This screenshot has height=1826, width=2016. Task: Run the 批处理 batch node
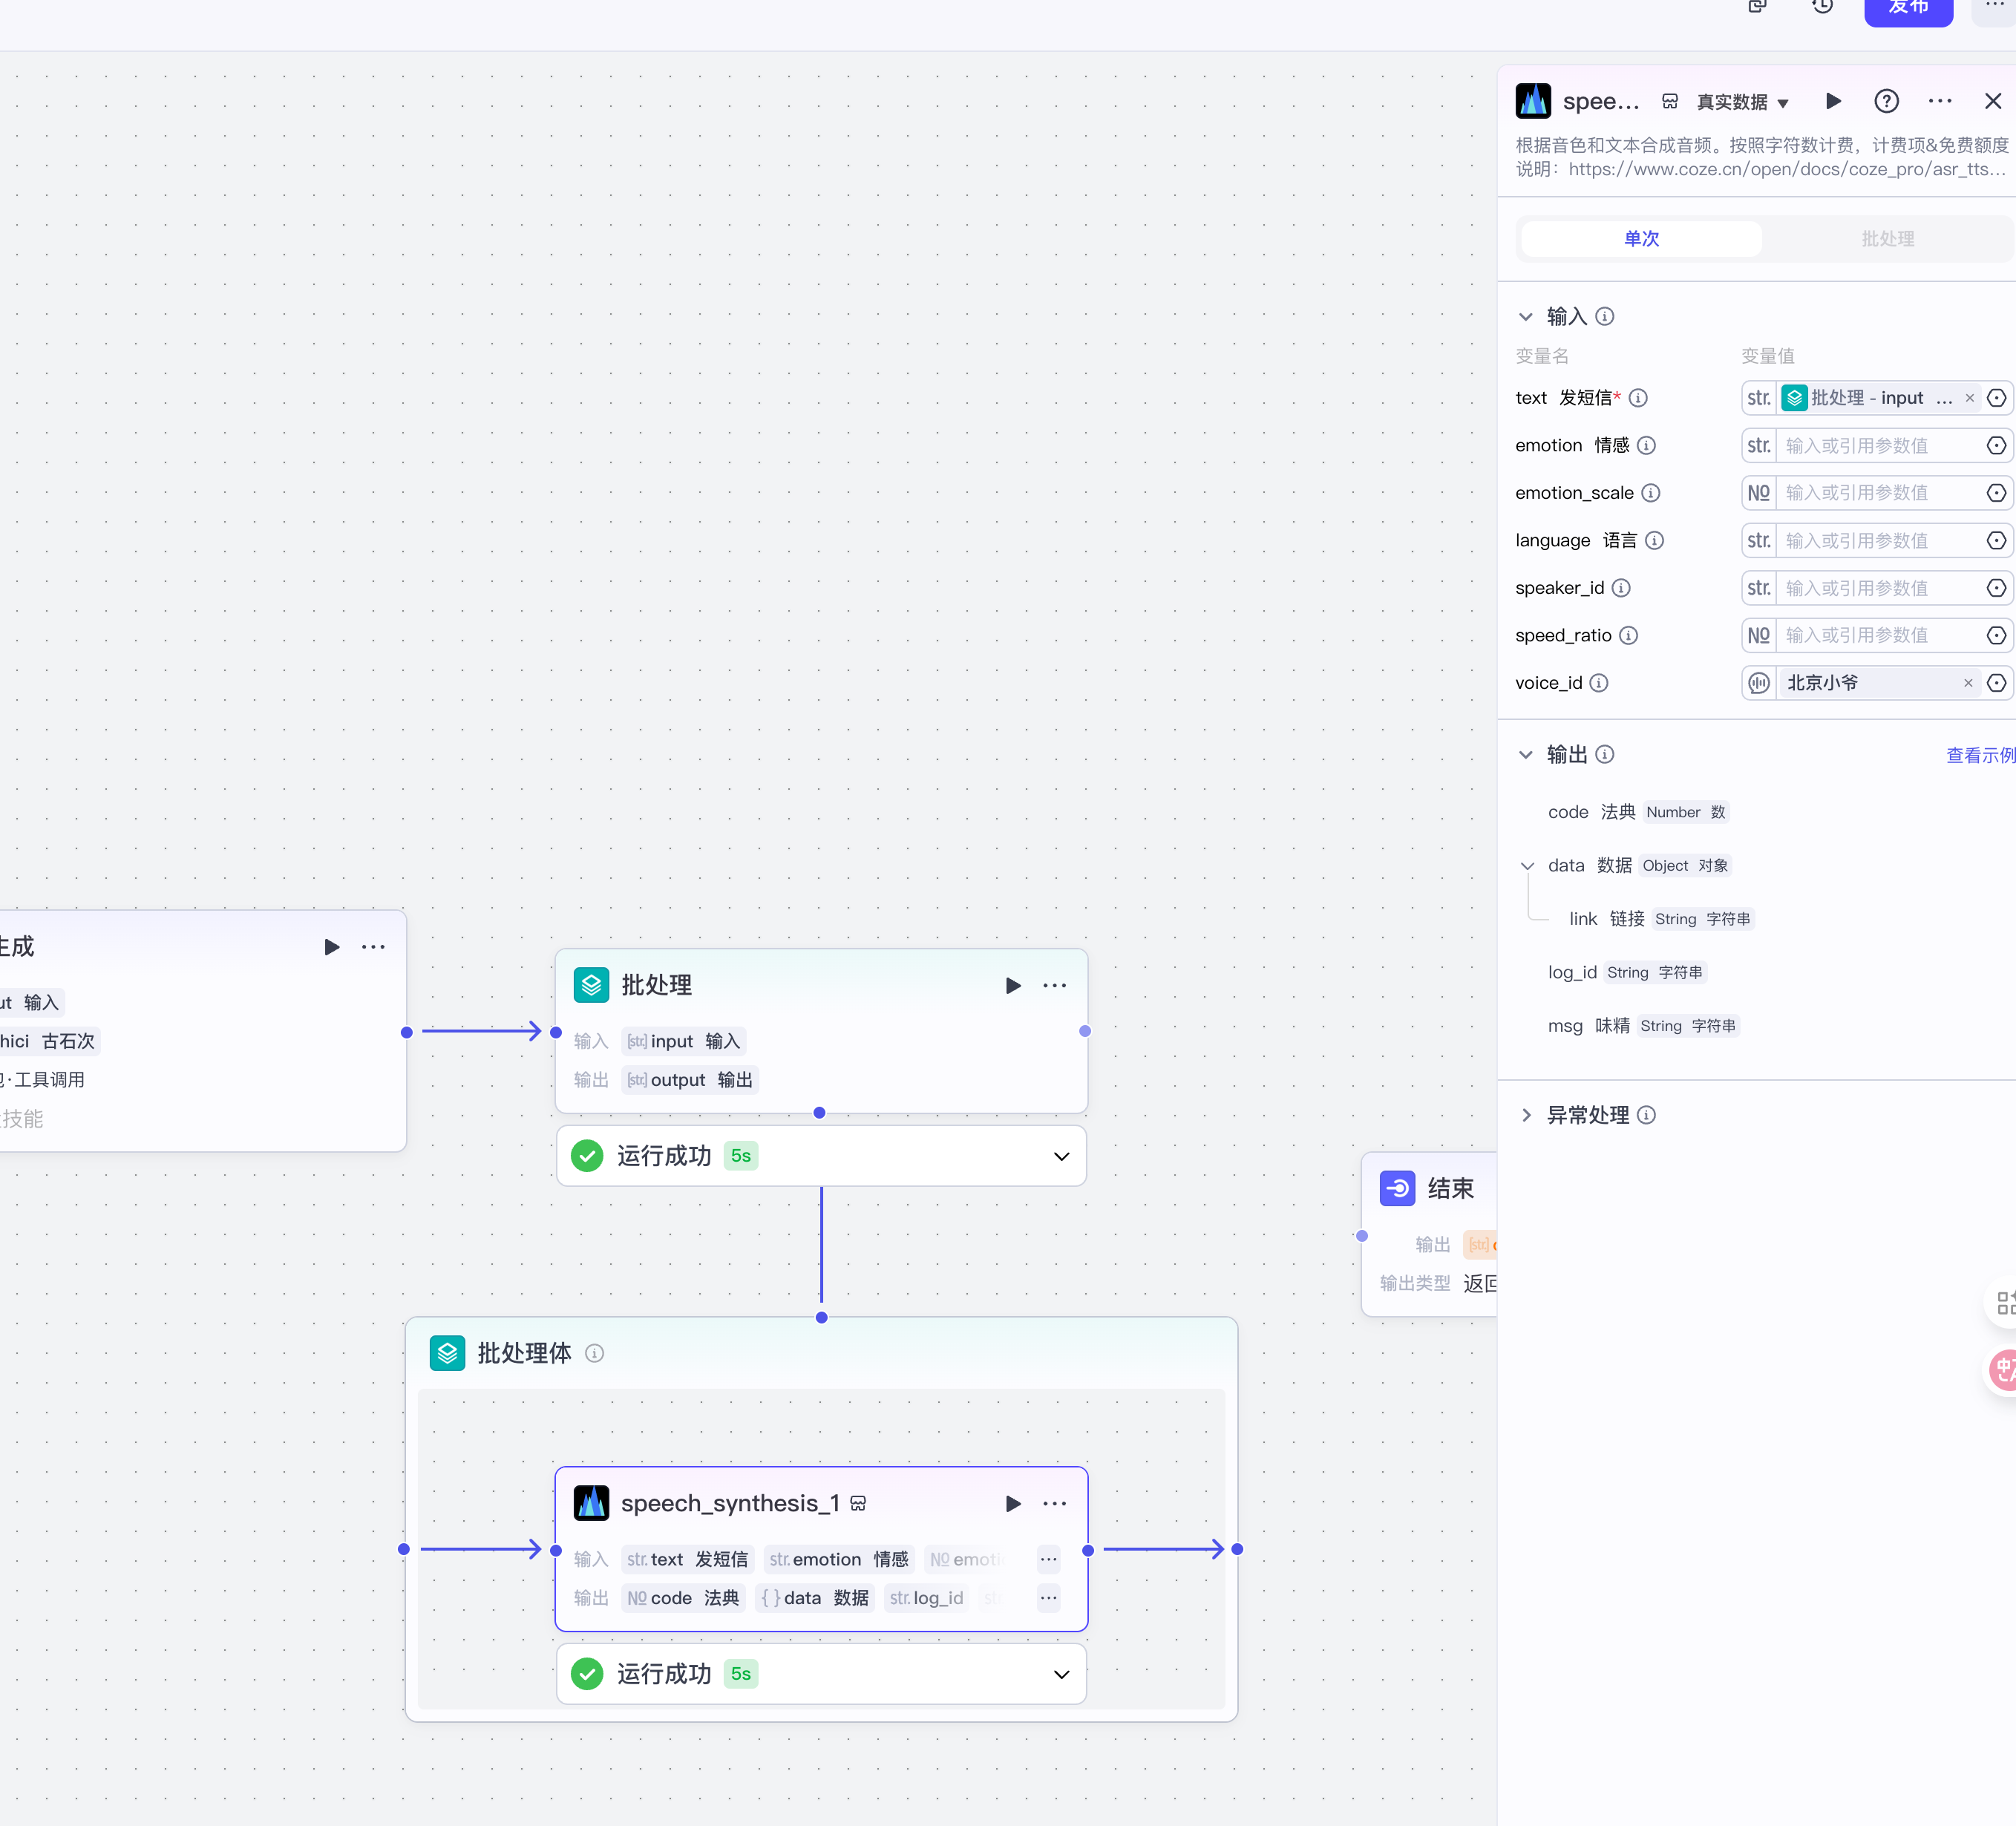pos(1012,985)
